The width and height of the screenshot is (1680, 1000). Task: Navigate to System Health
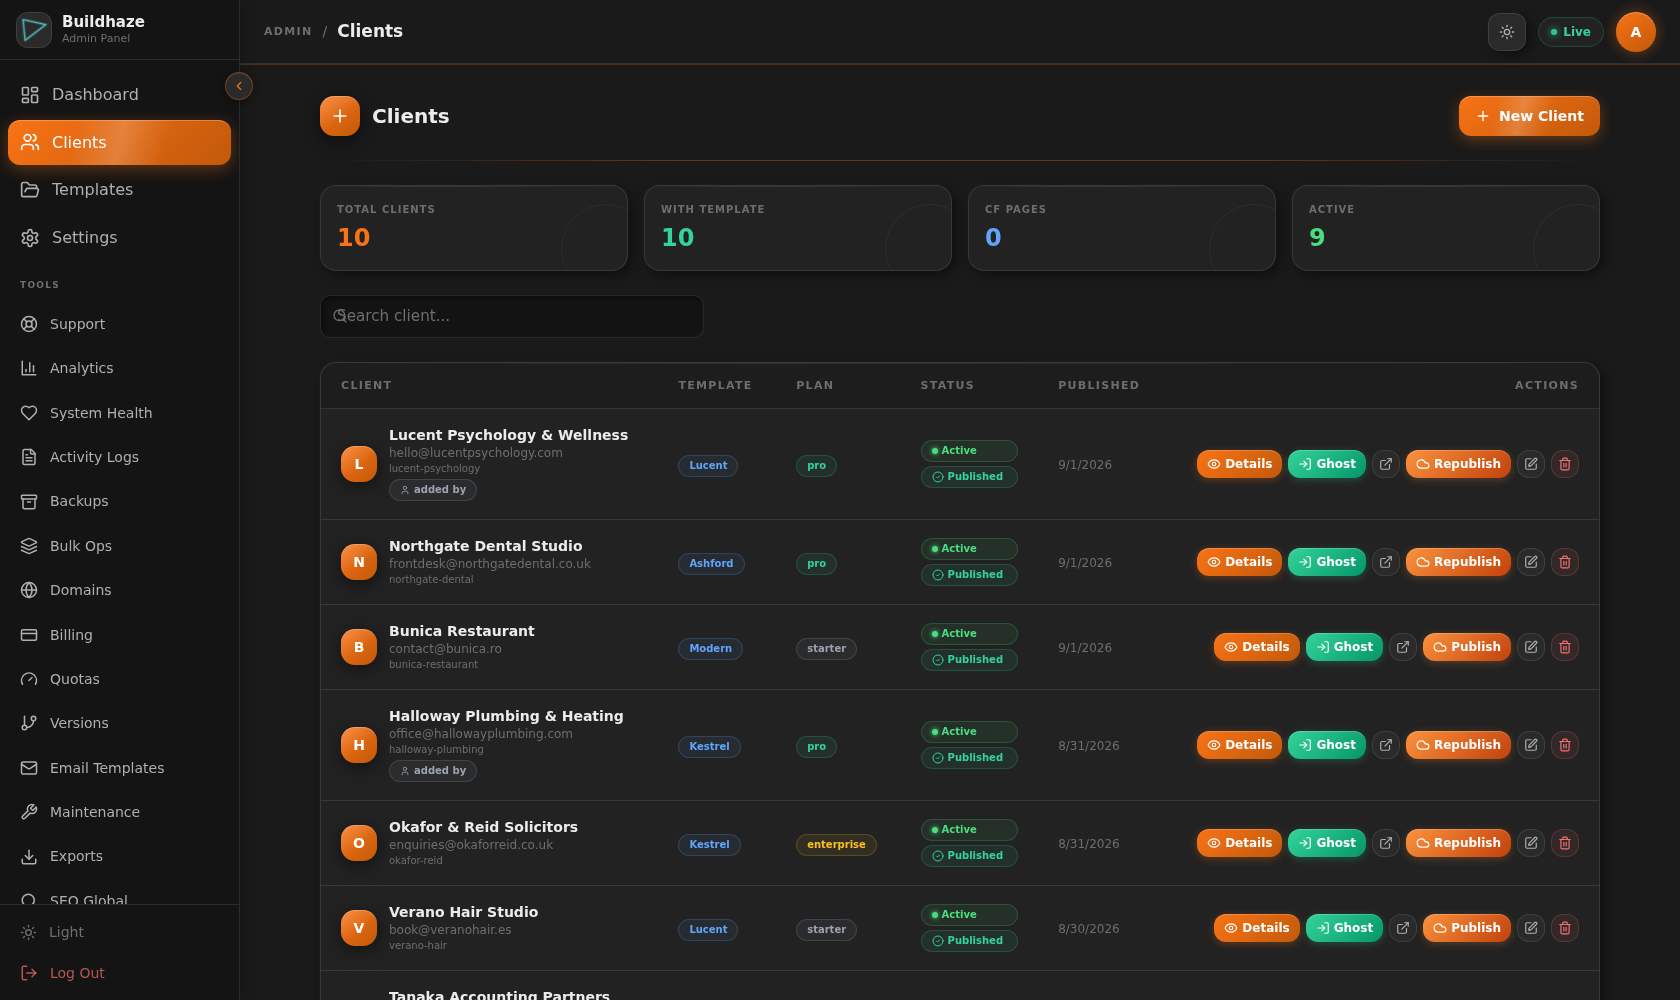[119, 413]
